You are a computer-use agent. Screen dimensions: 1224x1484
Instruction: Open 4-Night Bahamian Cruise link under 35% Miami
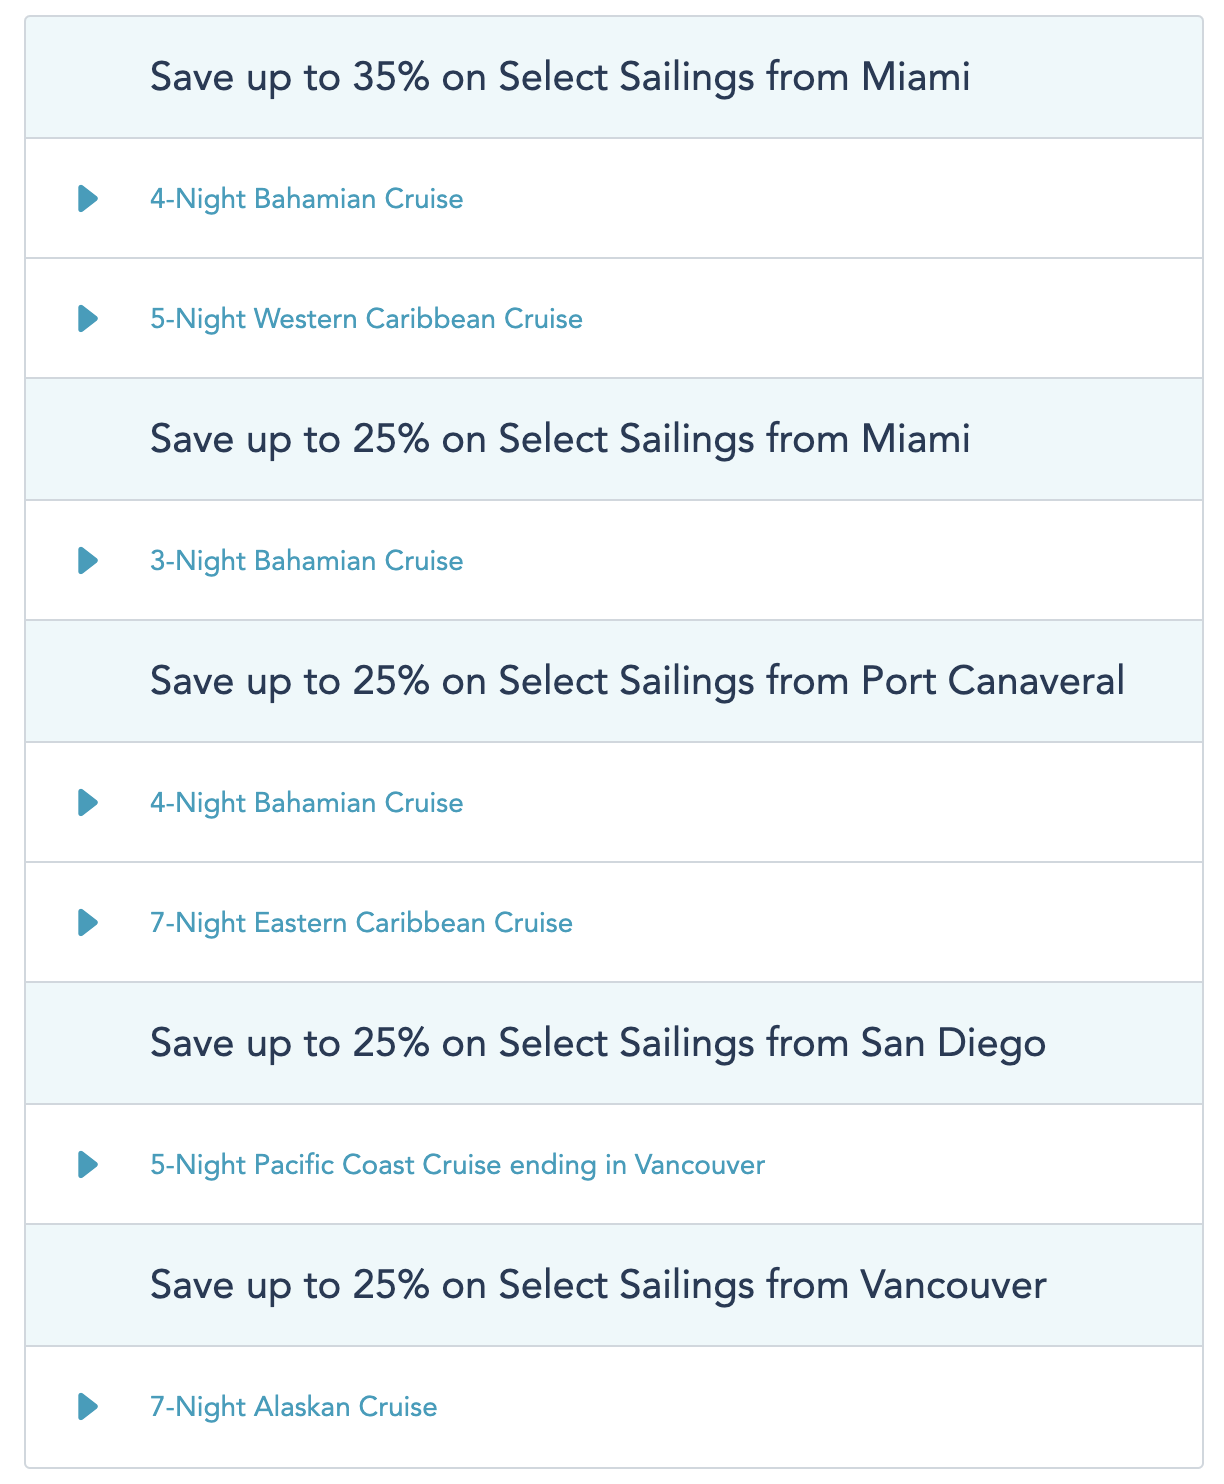pos(306,199)
